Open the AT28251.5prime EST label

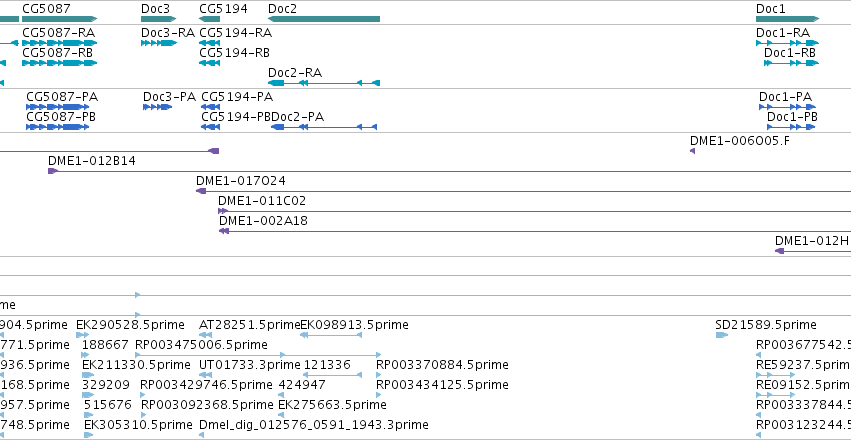pyautogui.click(x=250, y=325)
